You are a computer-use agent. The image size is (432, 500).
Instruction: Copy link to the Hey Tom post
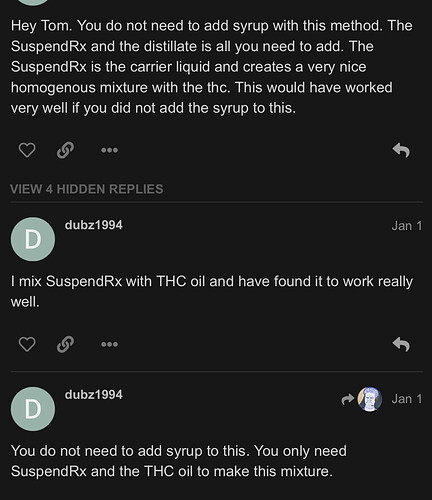pyautogui.click(x=65, y=150)
